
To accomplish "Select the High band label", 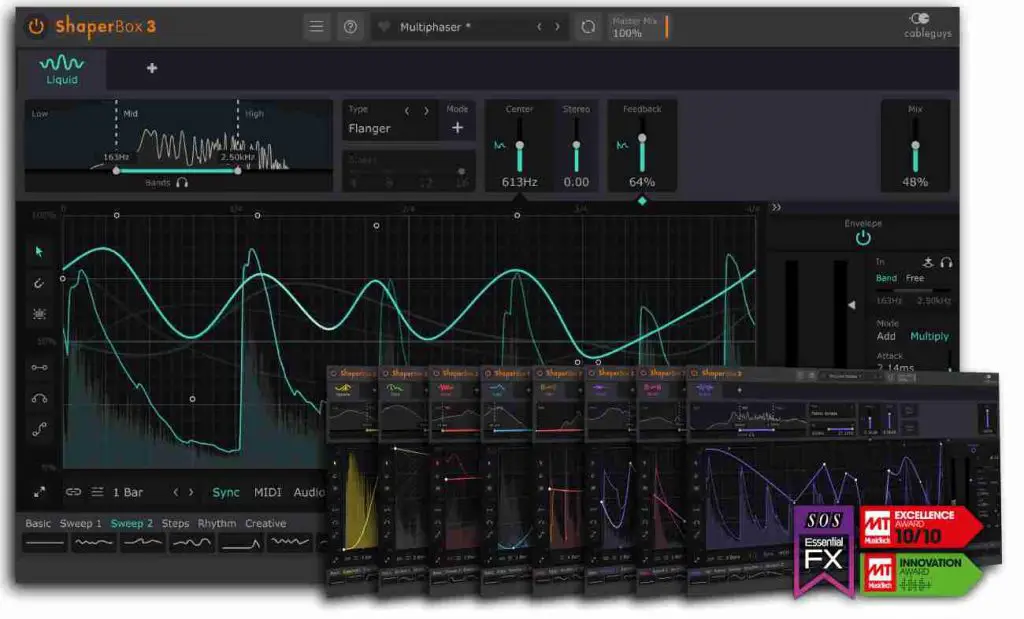I will (x=255, y=114).
